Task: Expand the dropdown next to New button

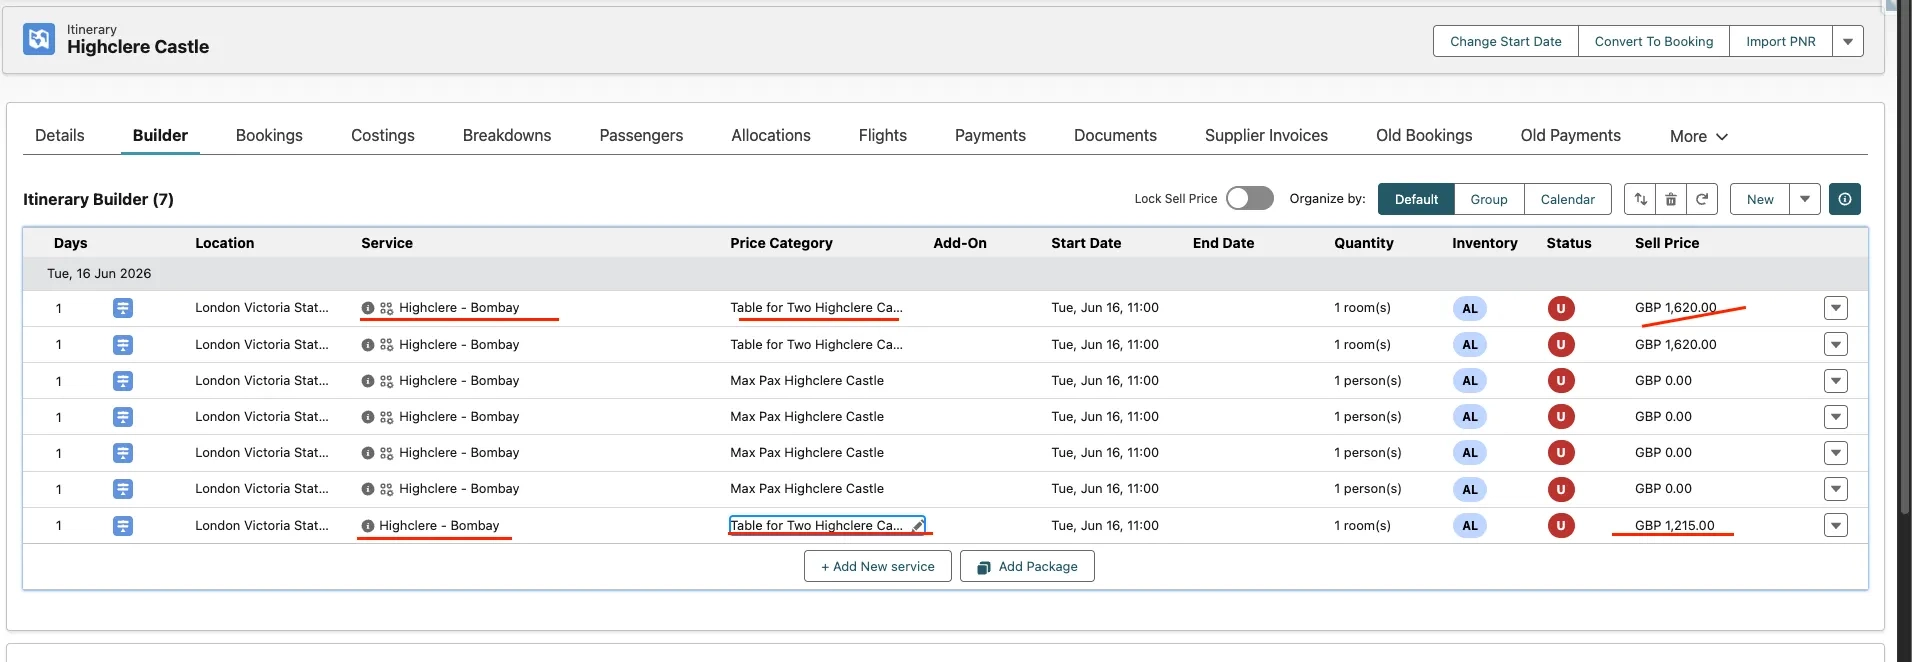Action: [1805, 199]
